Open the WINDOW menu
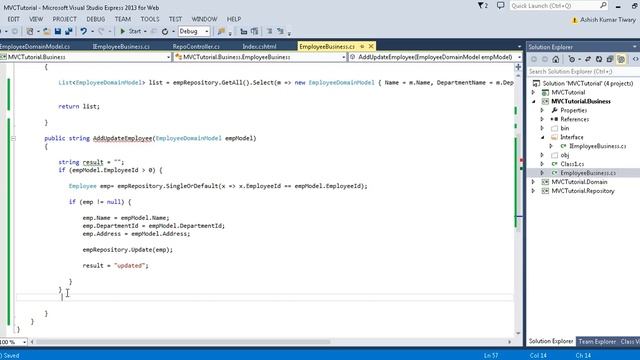This screenshot has height=360, width=640. point(204,19)
